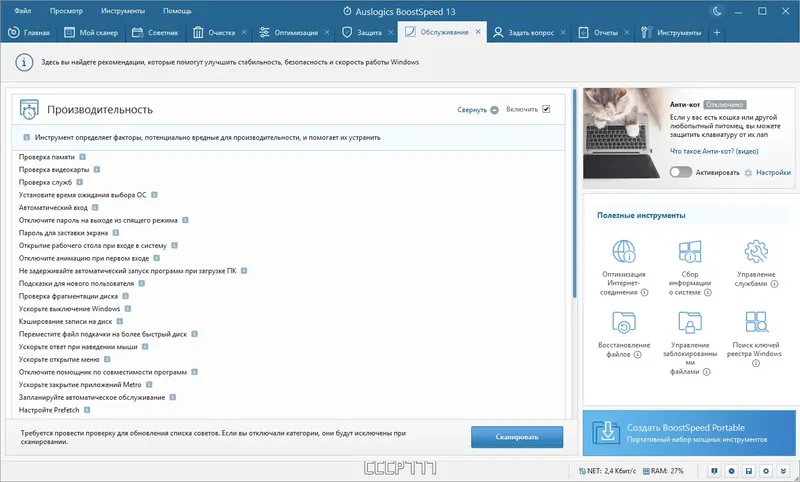
Task: Uncheck the Включить checkbox
Action: 546,109
